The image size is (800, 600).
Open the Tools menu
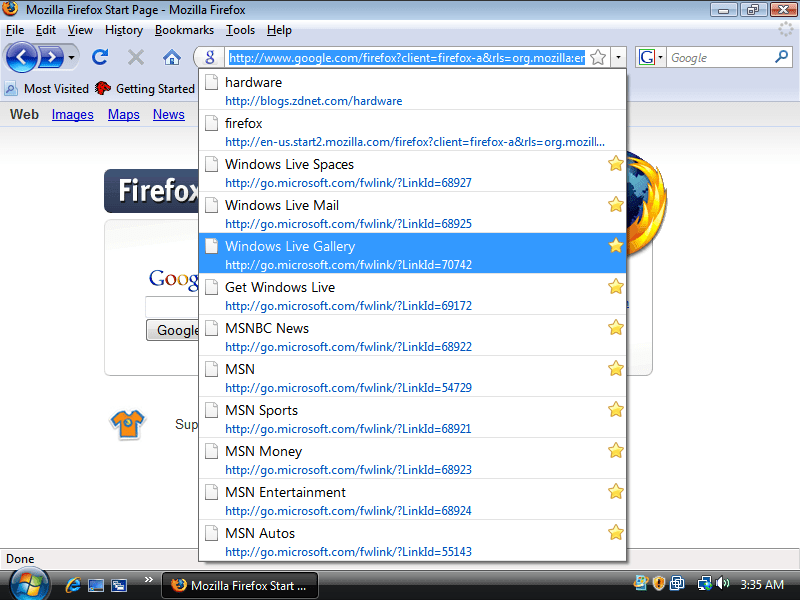pyautogui.click(x=240, y=30)
